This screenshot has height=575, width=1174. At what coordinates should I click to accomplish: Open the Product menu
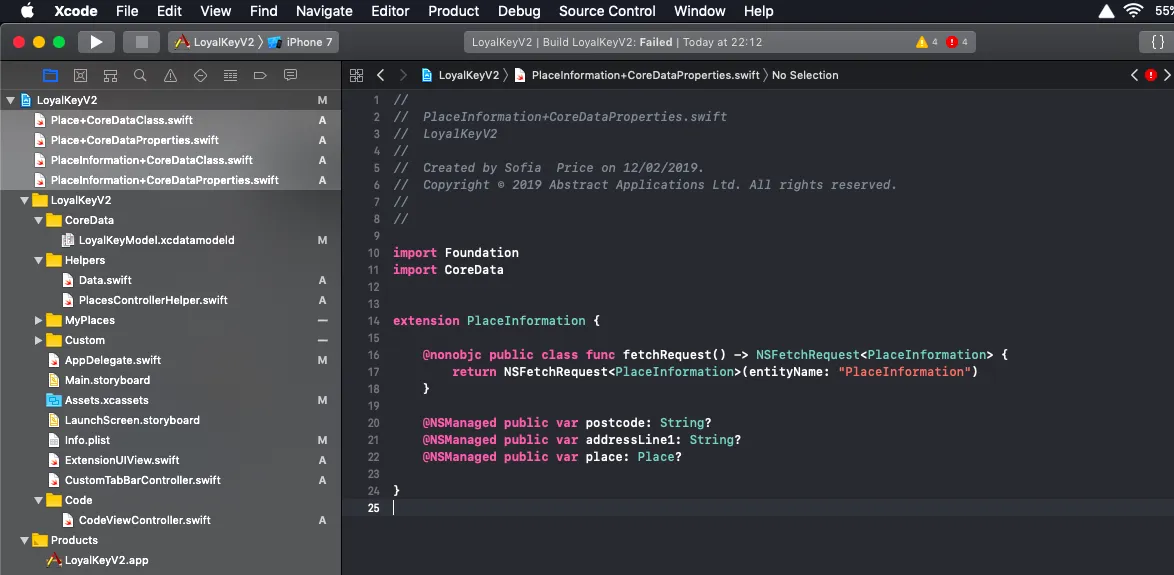point(453,10)
